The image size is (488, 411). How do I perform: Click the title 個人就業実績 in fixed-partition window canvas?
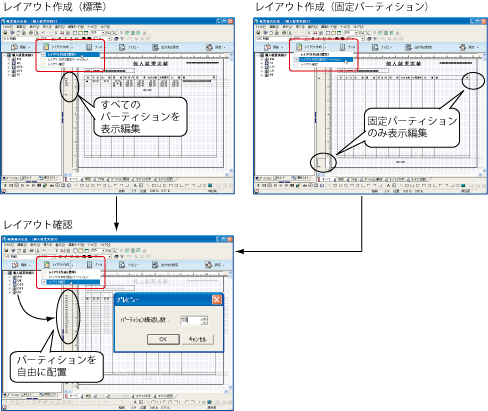403,63
